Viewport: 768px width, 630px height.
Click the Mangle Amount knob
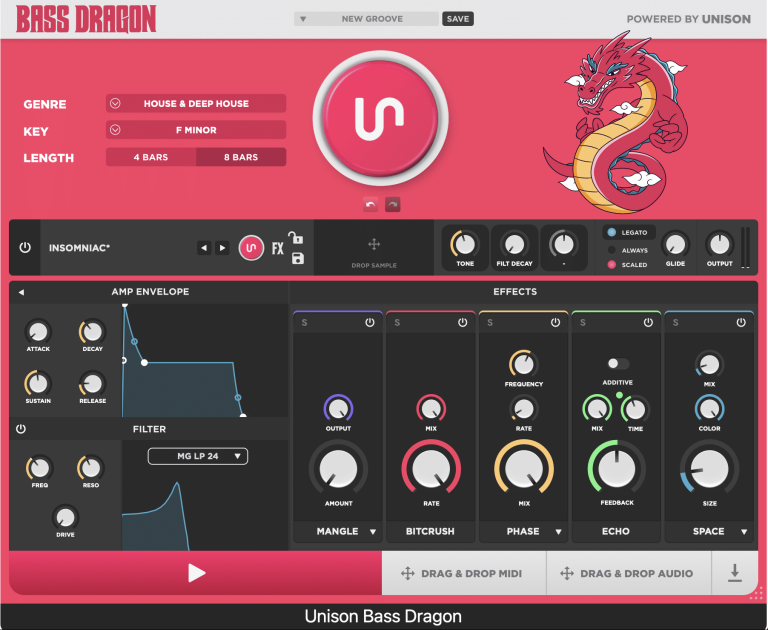(x=338, y=468)
